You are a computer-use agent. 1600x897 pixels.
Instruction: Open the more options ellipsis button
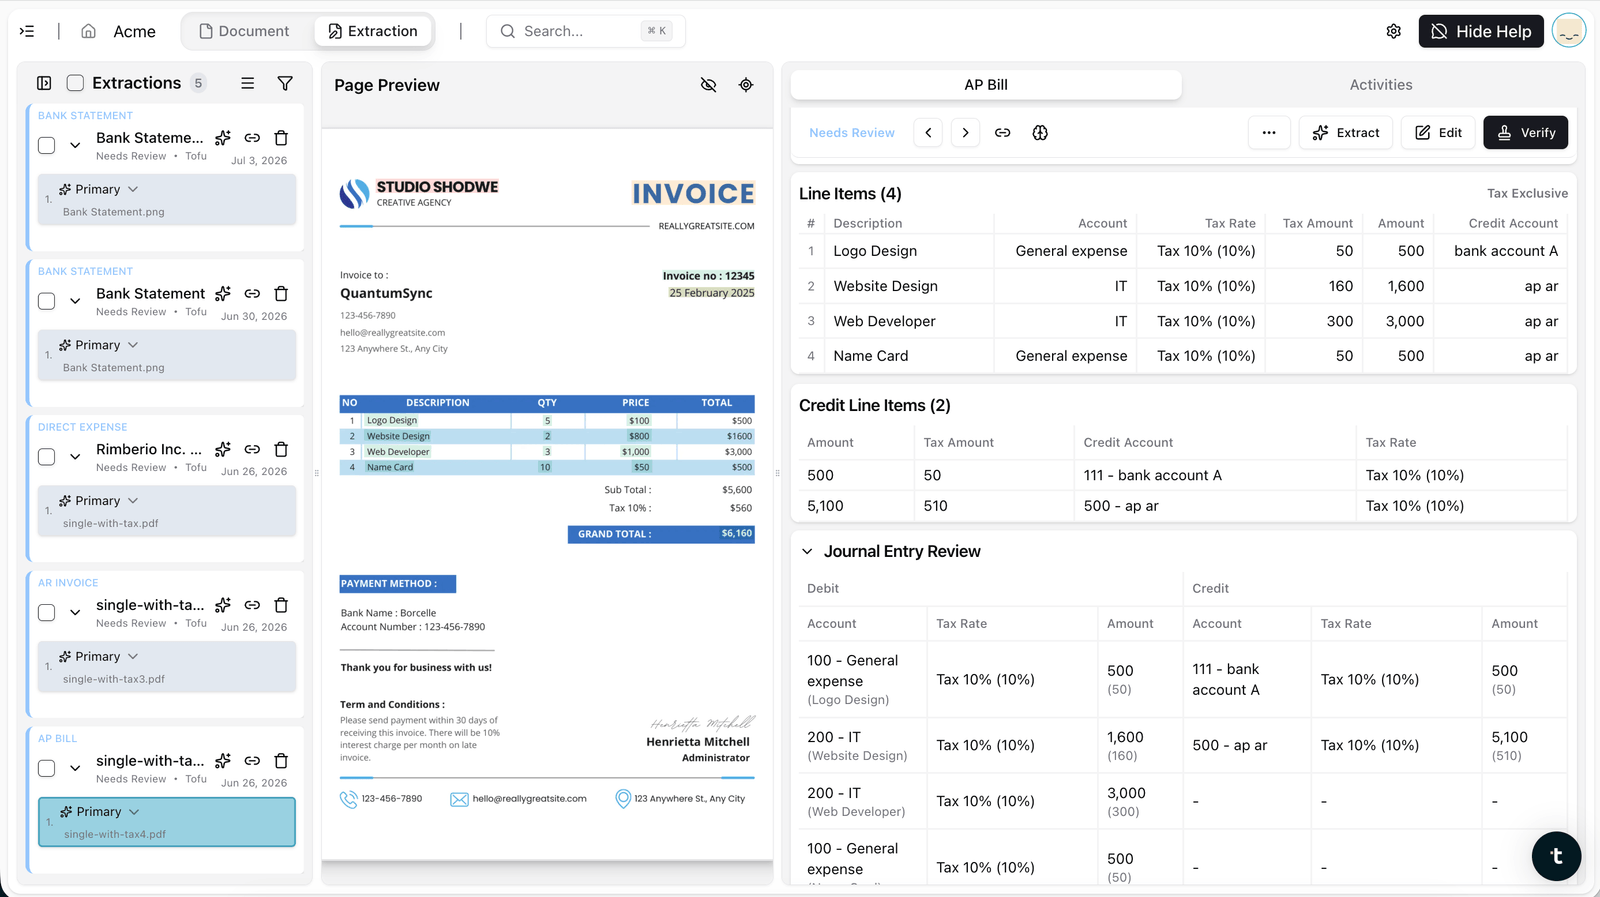(1269, 132)
